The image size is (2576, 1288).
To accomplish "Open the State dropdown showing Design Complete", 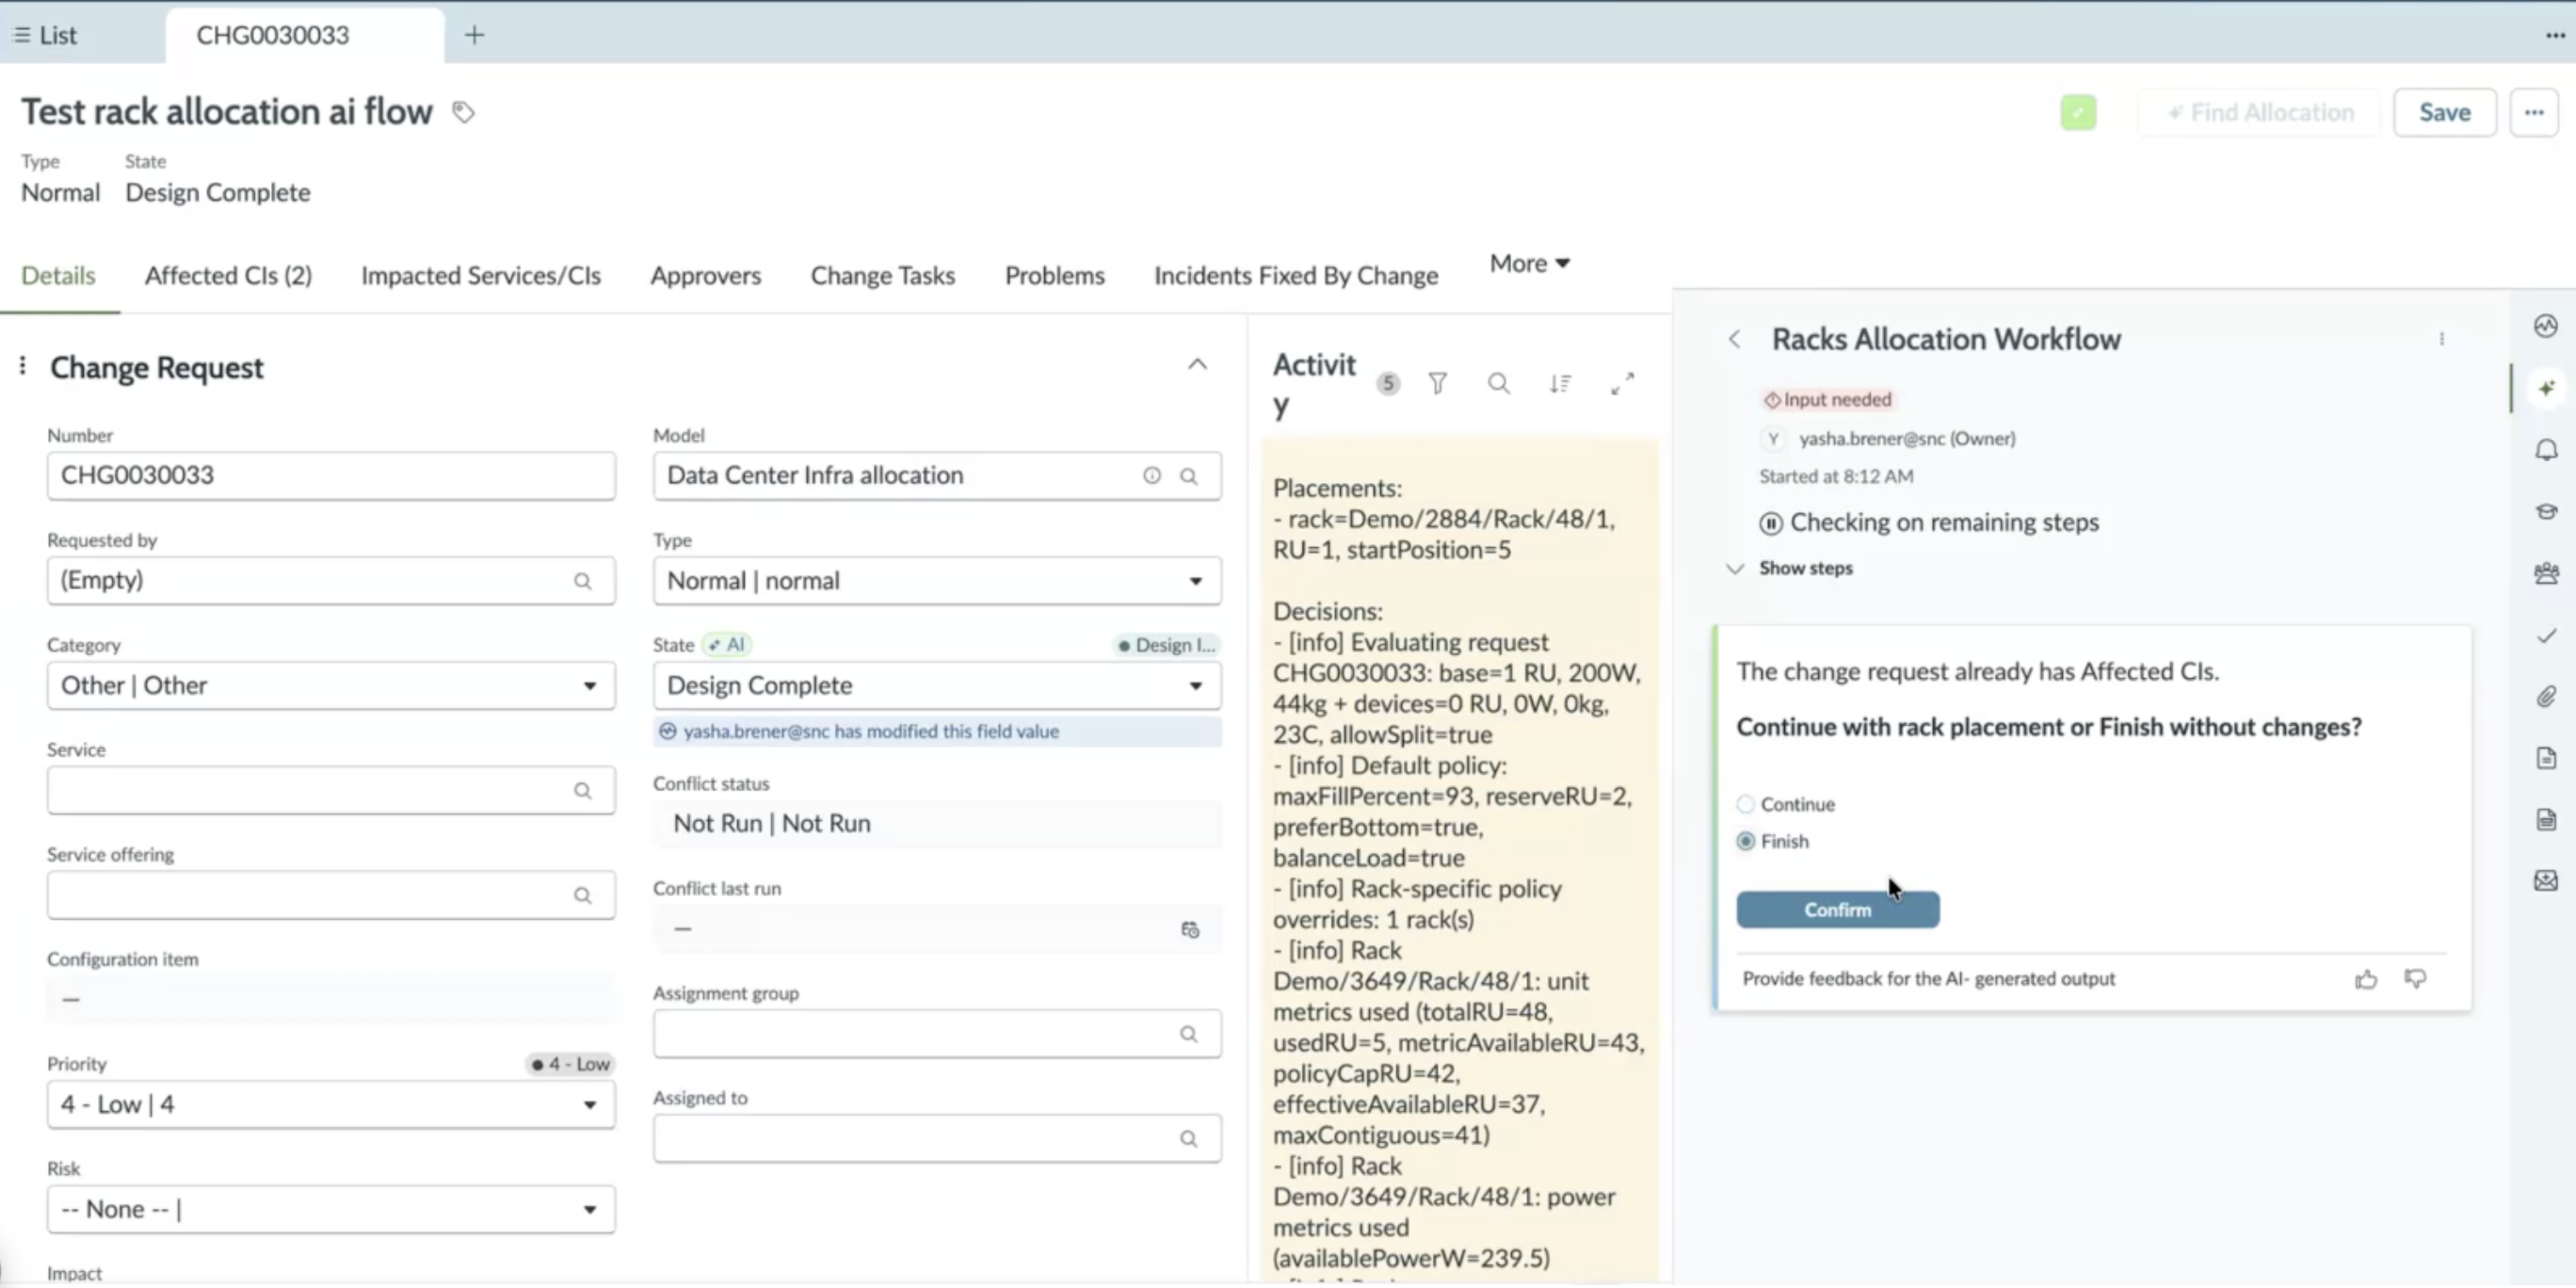I will (x=937, y=686).
